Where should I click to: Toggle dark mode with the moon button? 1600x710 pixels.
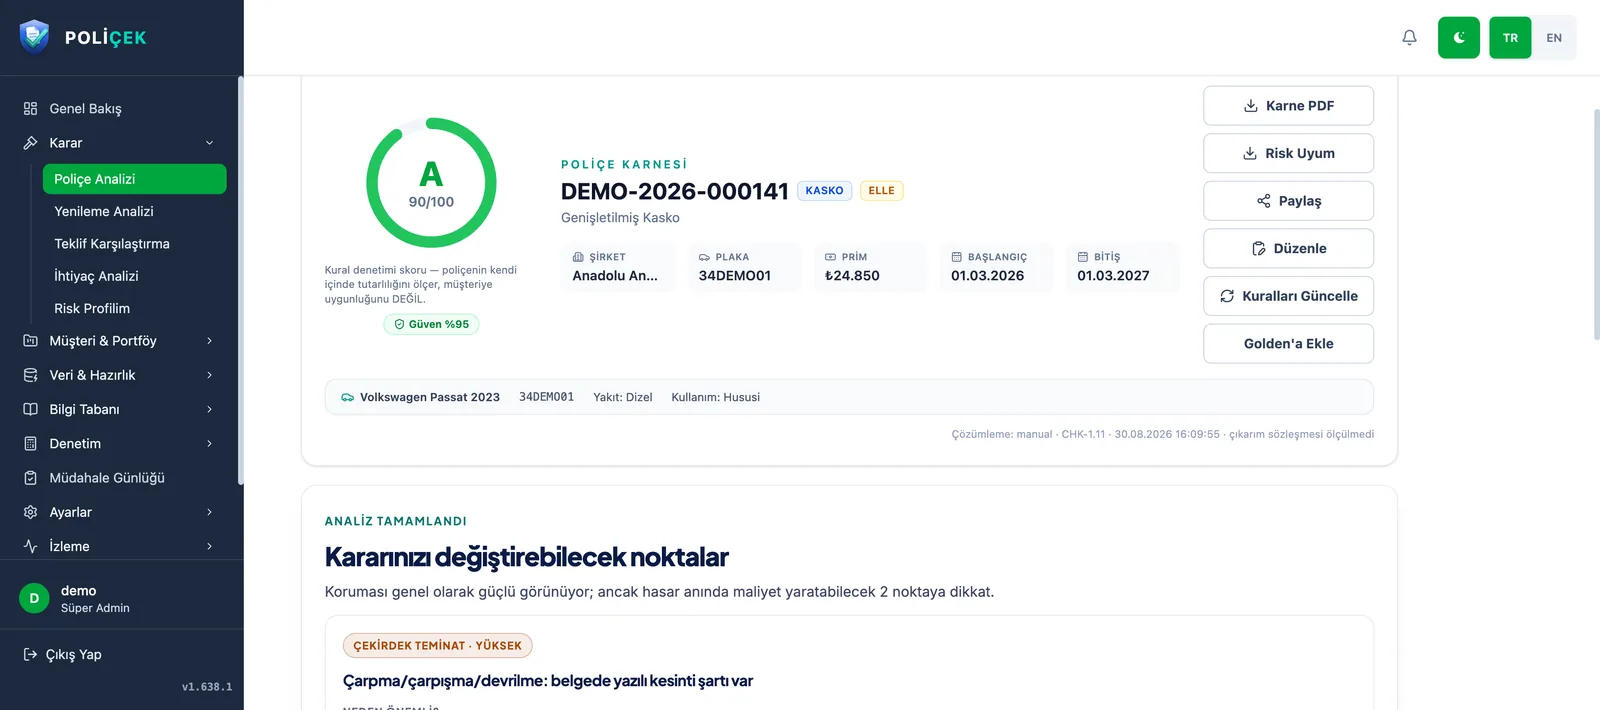click(x=1459, y=38)
